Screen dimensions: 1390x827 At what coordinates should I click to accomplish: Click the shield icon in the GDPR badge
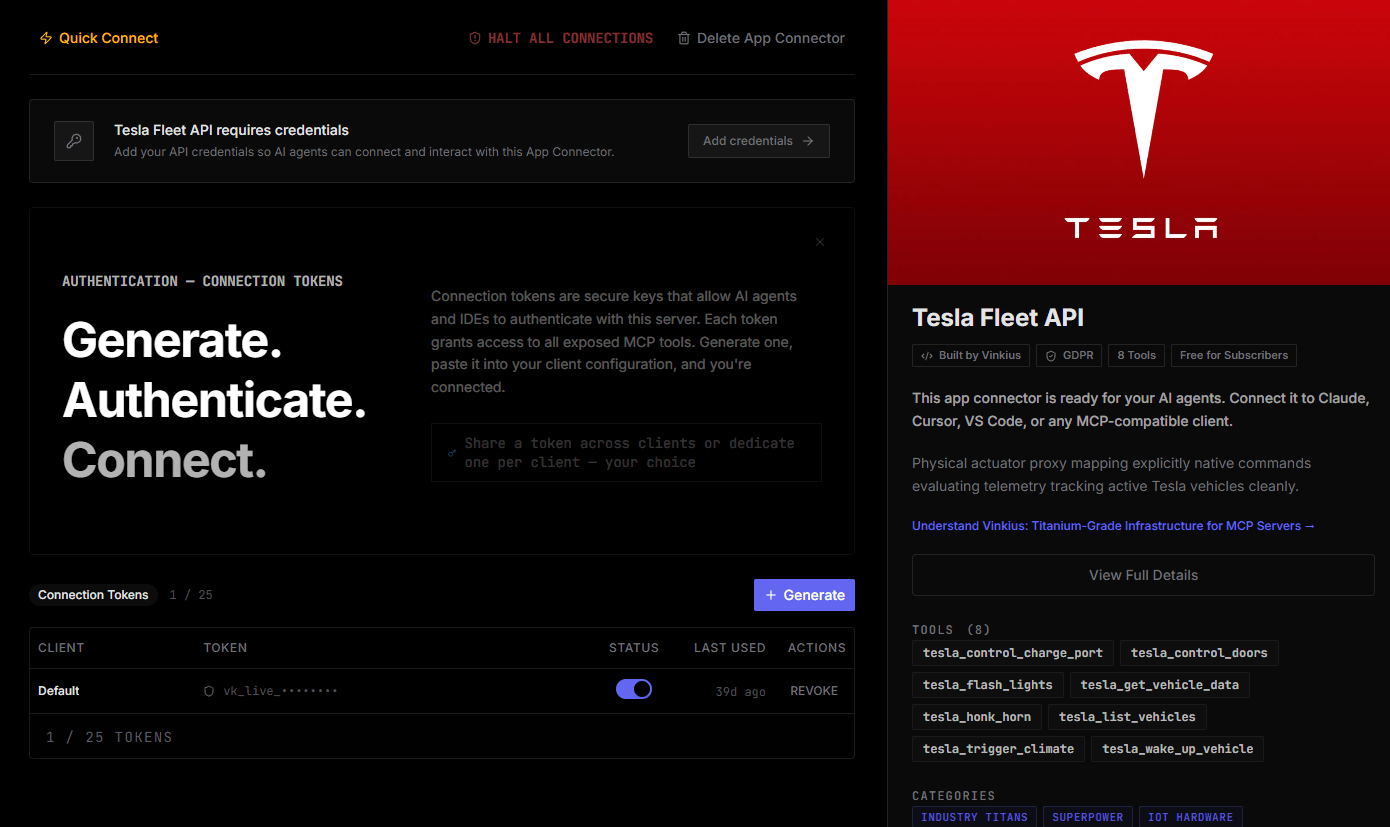(x=1051, y=355)
